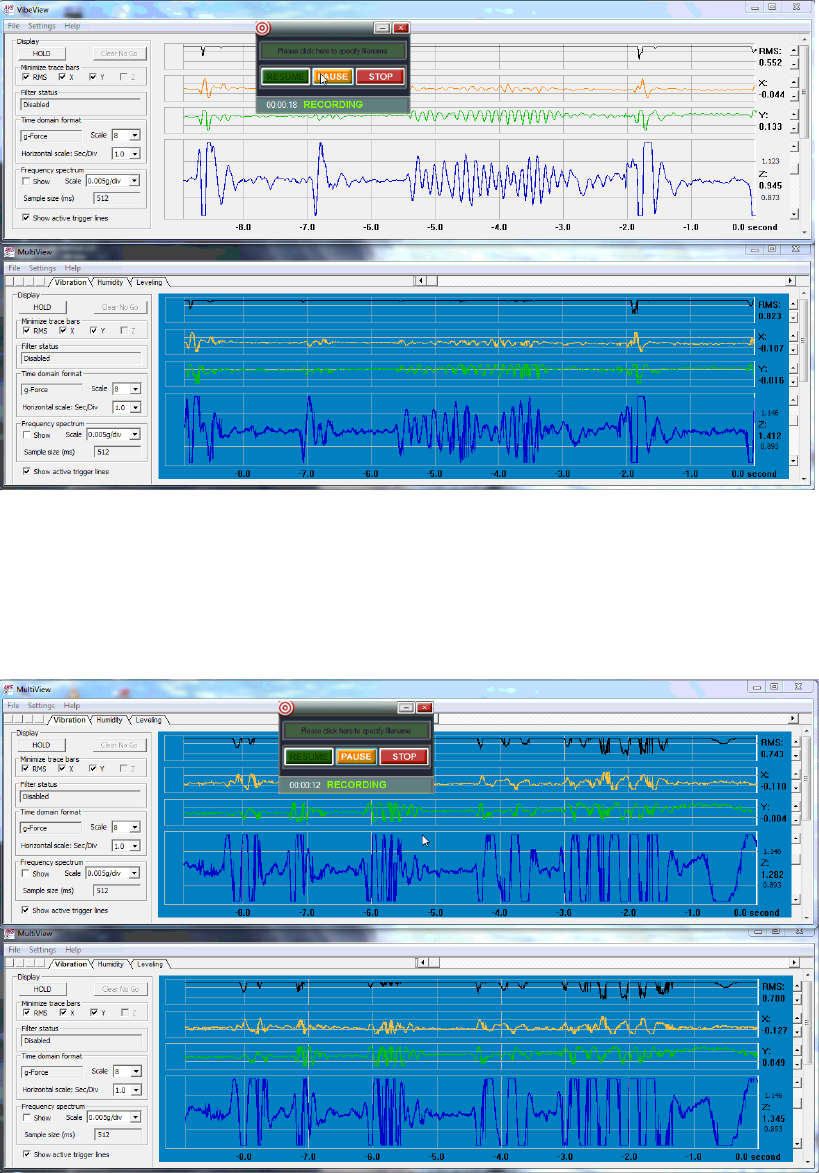Switch to Leveling tab in bottom MultiView
The width and height of the screenshot is (819, 1173).
click(150, 964)
